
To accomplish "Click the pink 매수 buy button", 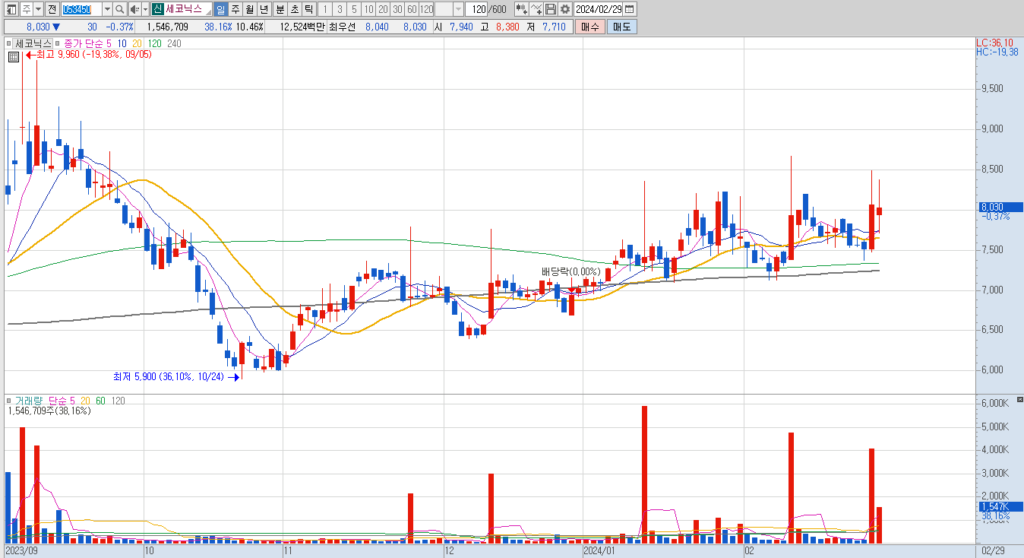I will (590, 27).
